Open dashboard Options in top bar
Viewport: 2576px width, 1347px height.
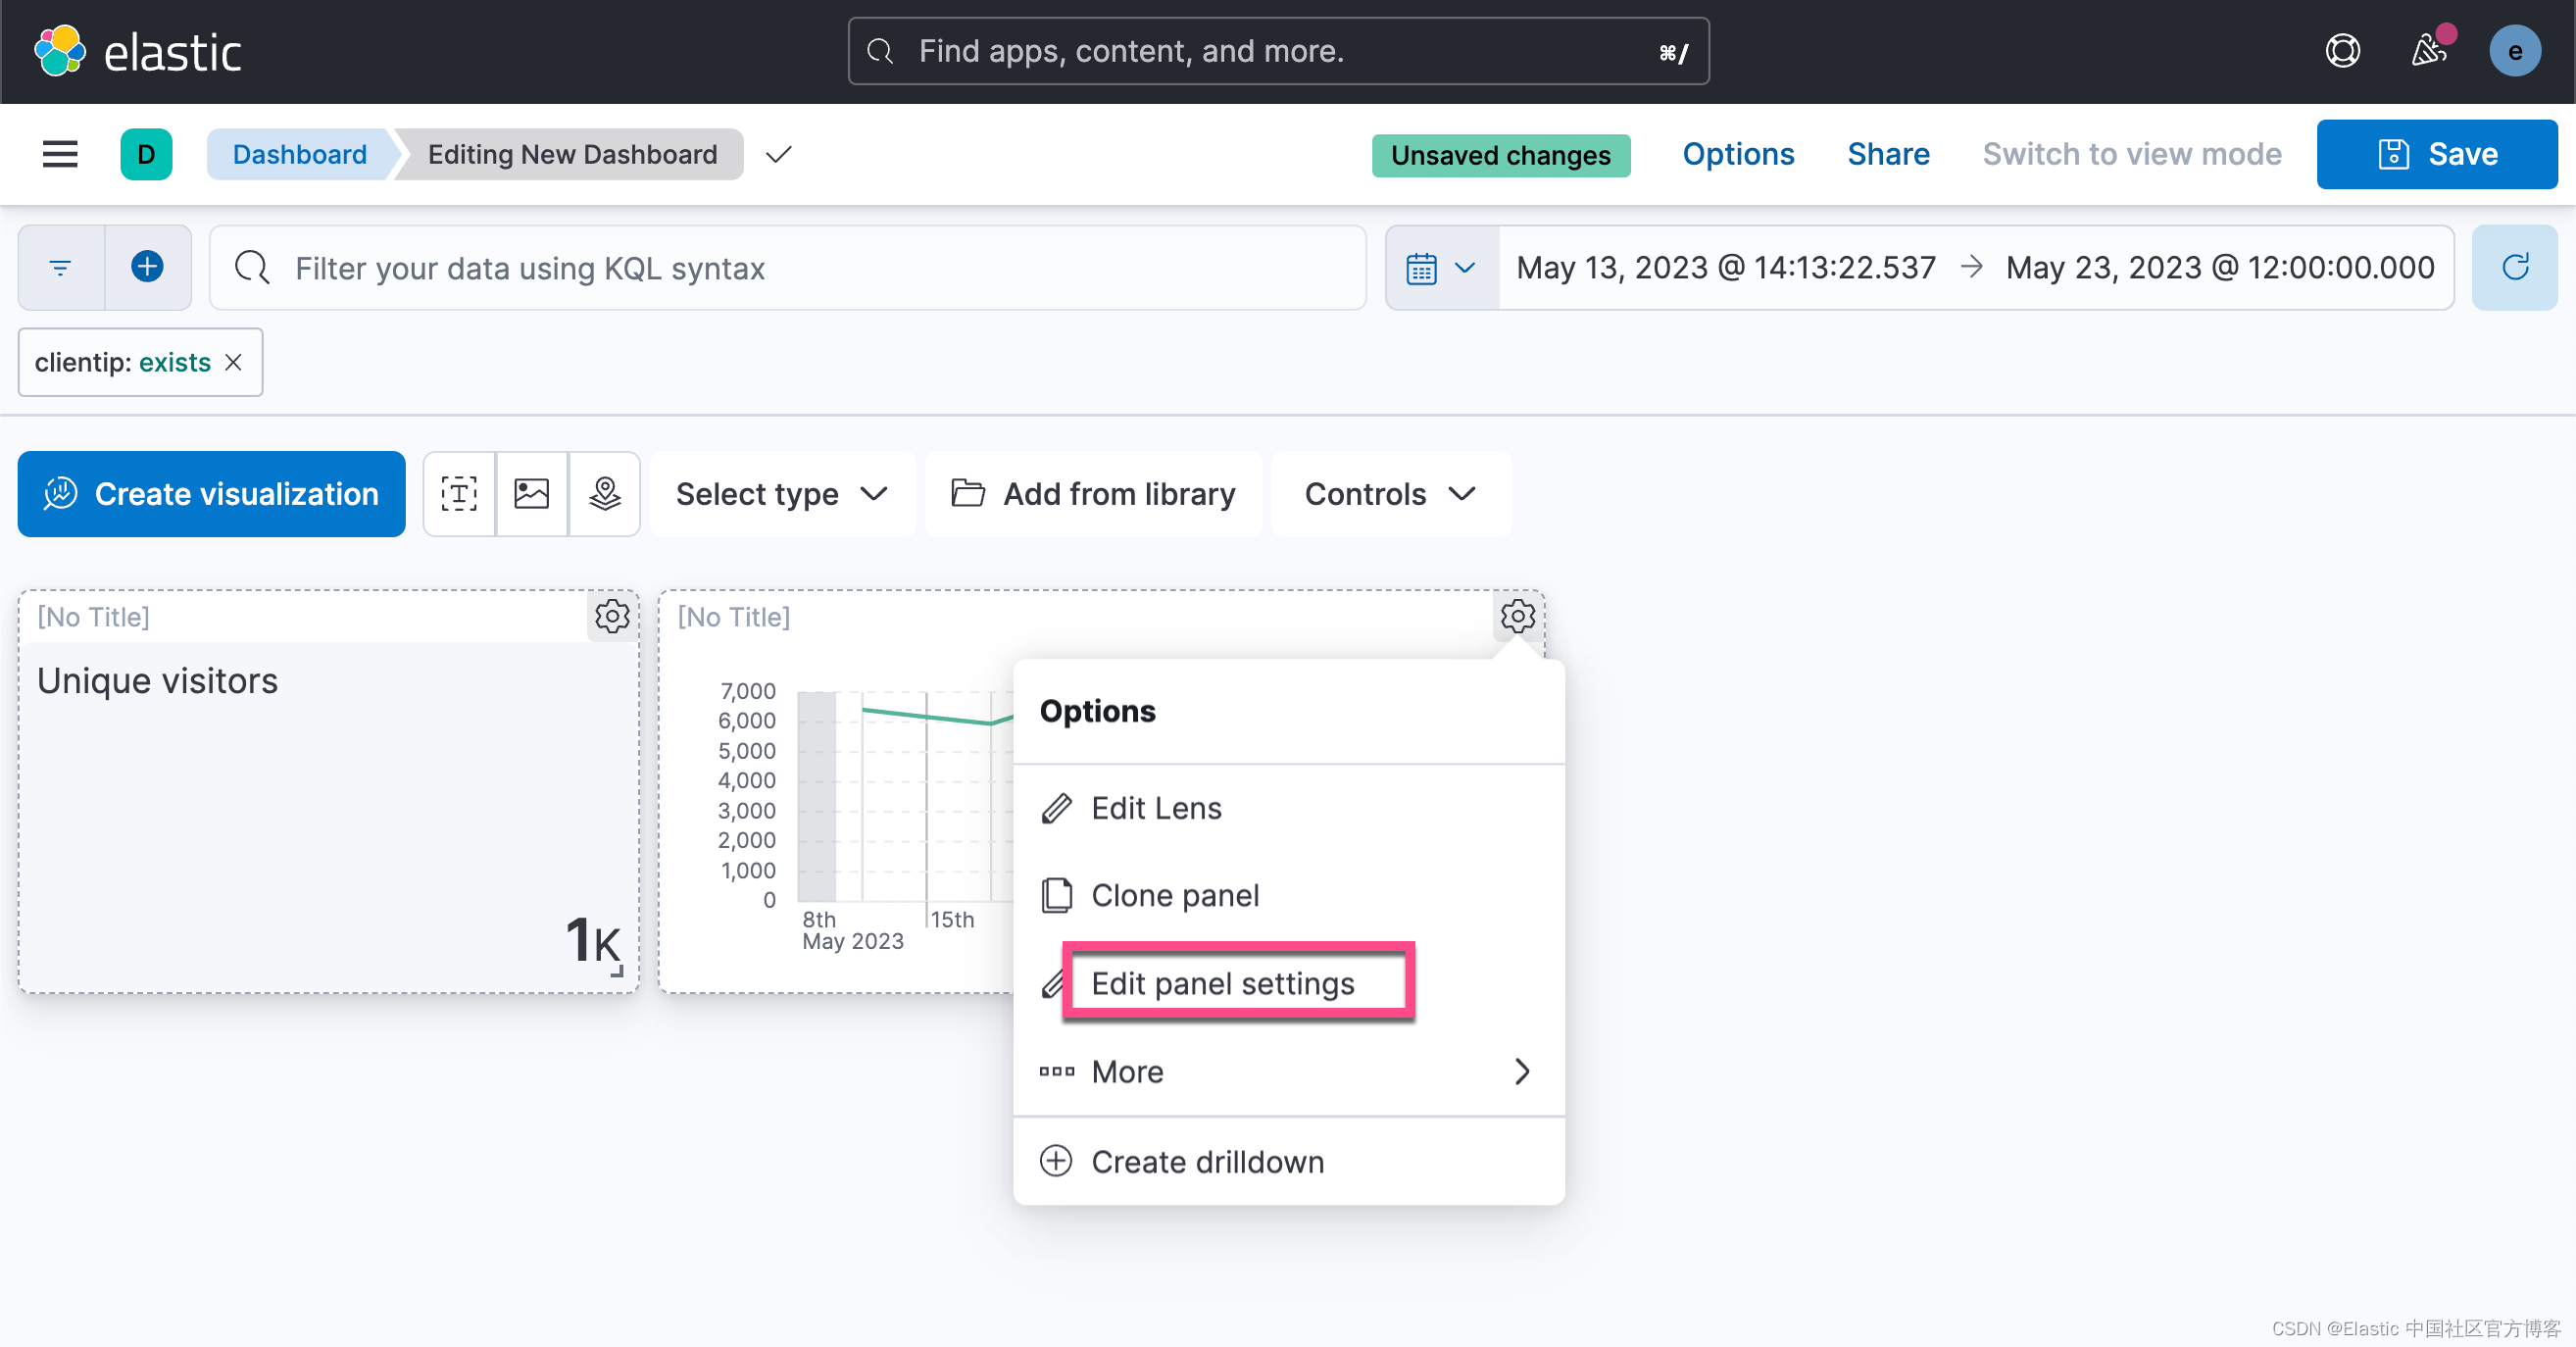point(1738,154)
